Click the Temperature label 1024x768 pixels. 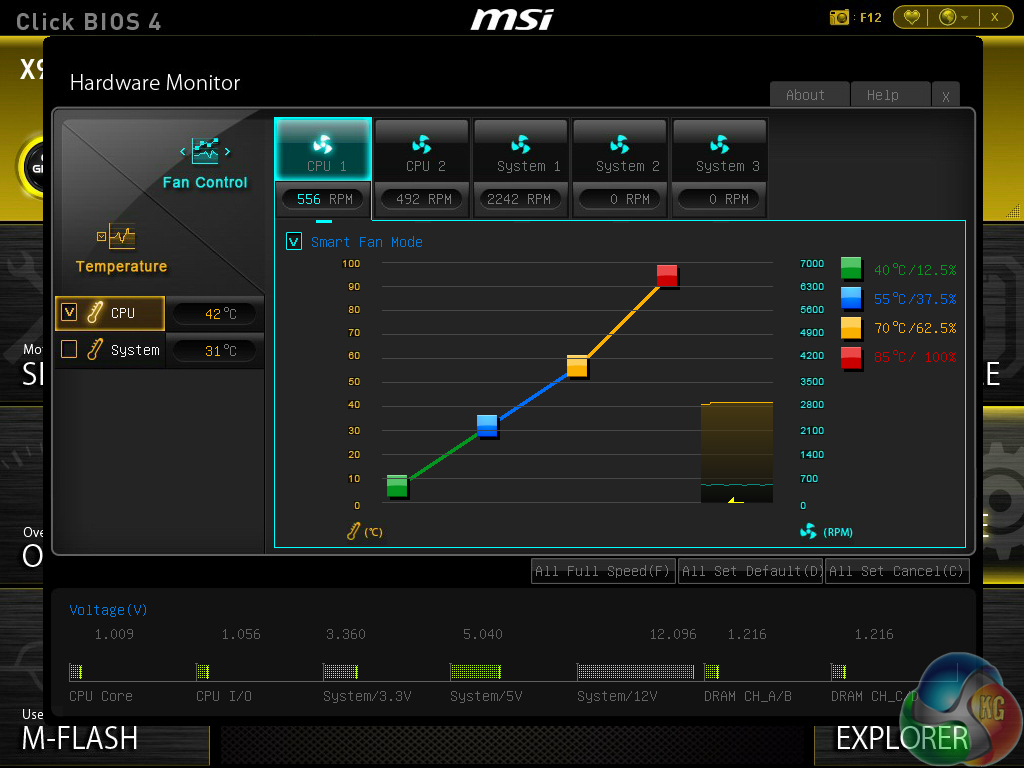(121, 266)
